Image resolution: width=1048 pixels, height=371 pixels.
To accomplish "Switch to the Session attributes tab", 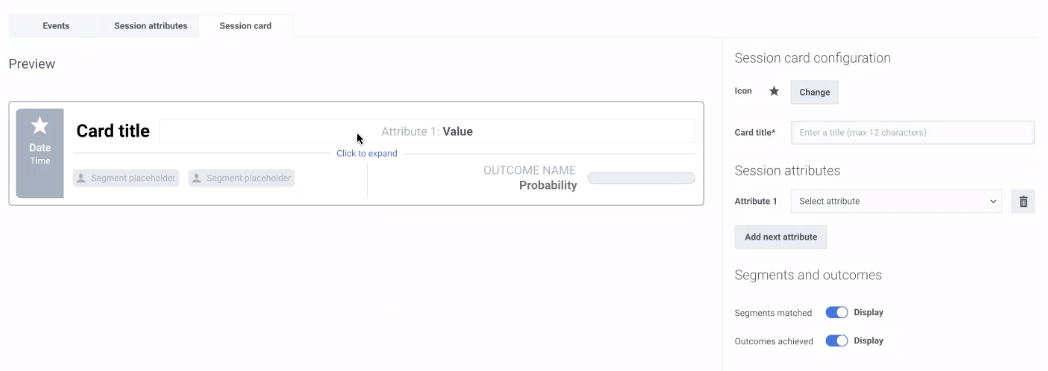I will (150, 26).
